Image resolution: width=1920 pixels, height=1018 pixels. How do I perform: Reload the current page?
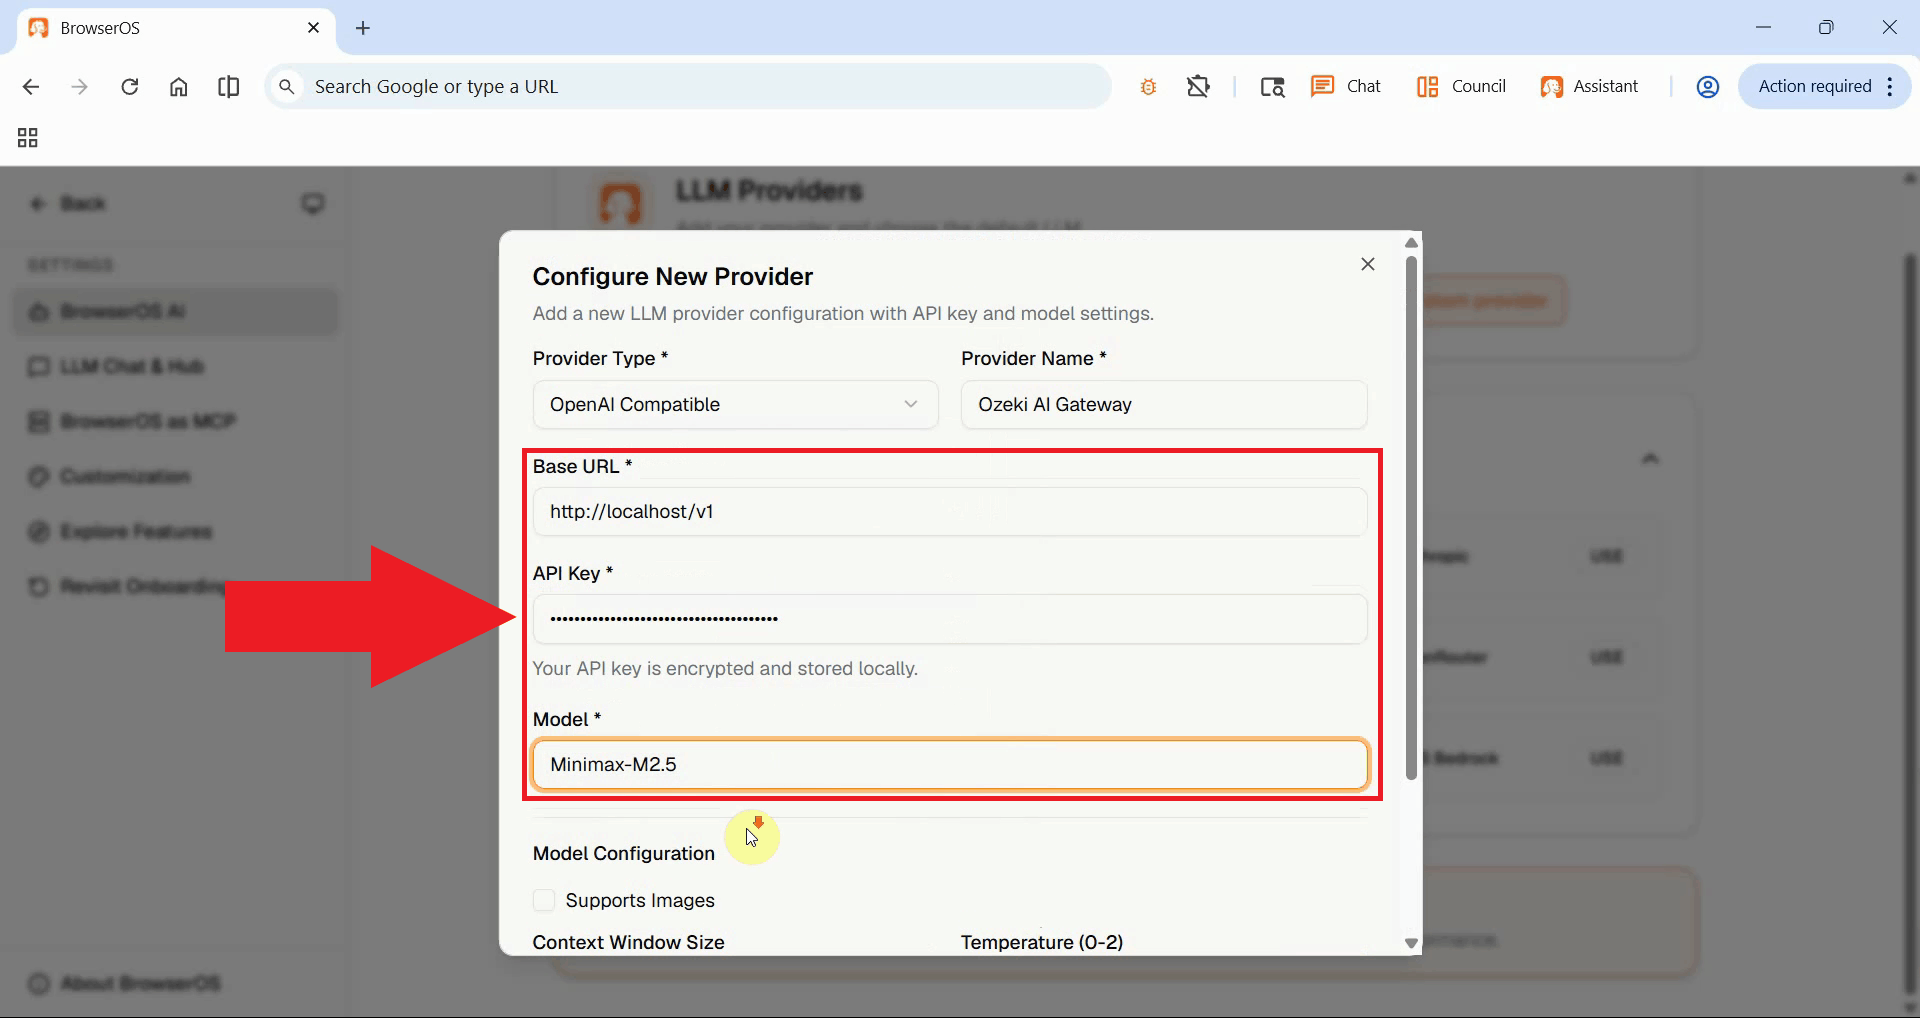(x=129, y=86)
